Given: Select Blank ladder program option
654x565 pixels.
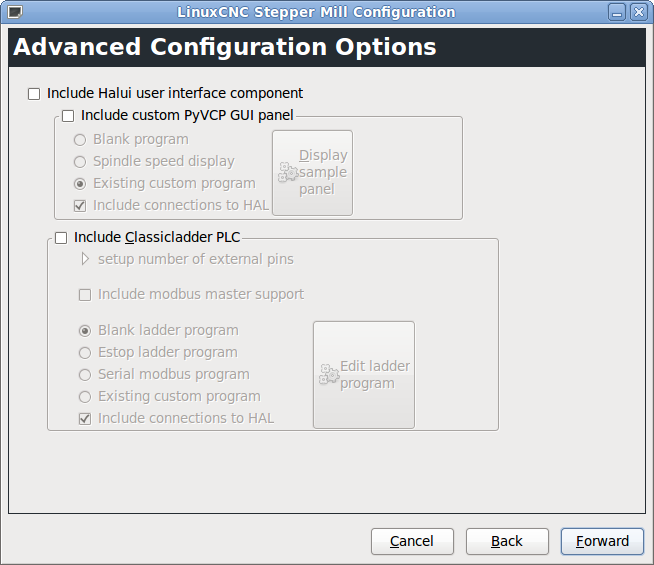Looking at the screenshot, I should tap(85, 331).
